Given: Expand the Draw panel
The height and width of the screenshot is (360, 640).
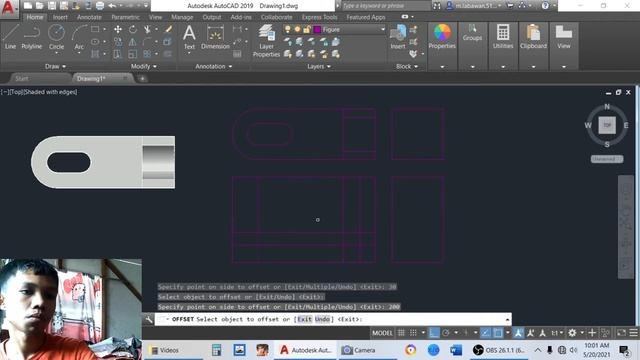Looking at the screenshot, I should pyautogui.click(x=56, y=66).
